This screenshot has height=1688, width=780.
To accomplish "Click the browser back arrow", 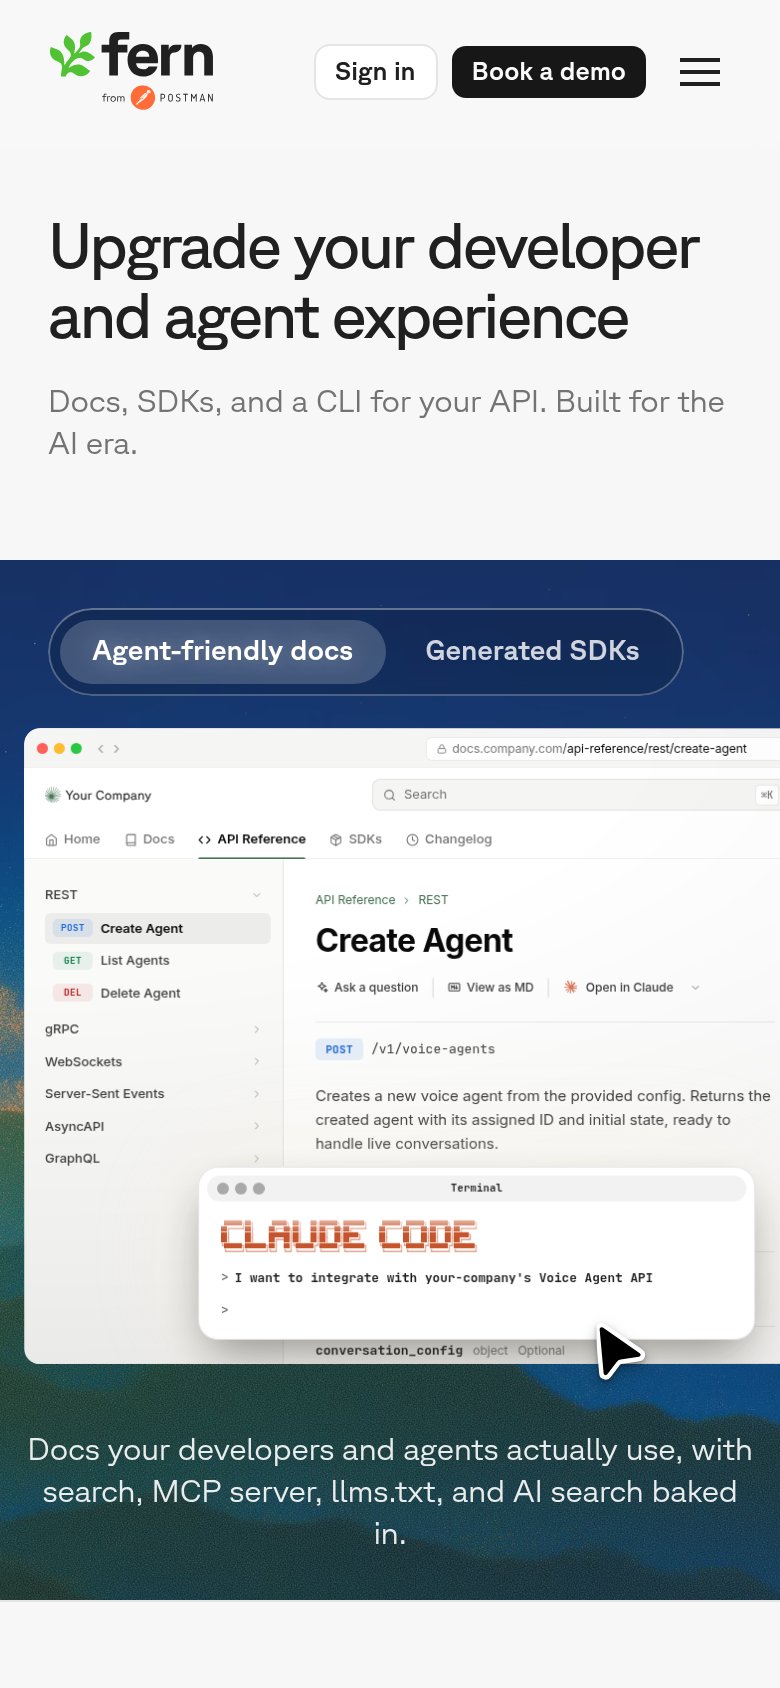I will (x=100, y=748).
